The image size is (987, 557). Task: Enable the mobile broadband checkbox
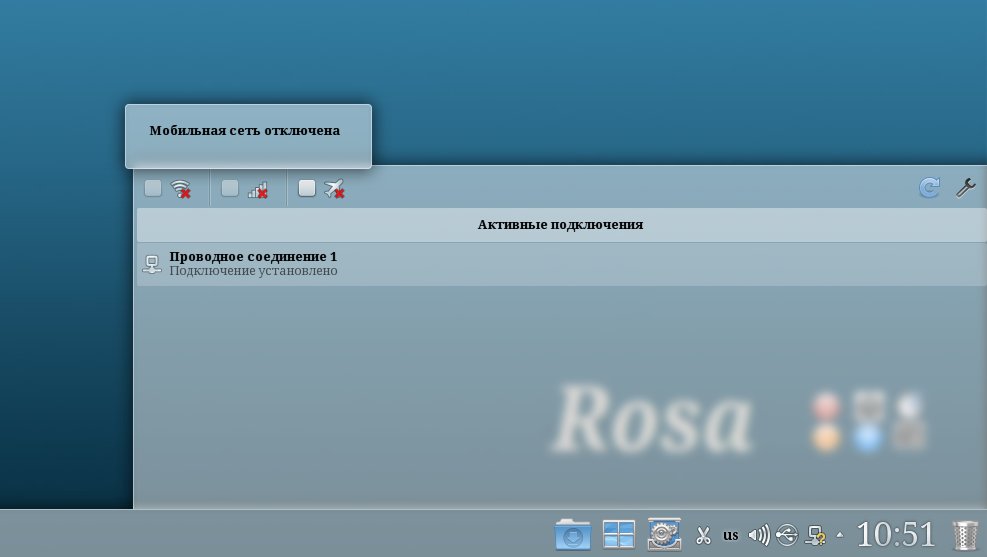pyautogui.click(x=230, y=188)
